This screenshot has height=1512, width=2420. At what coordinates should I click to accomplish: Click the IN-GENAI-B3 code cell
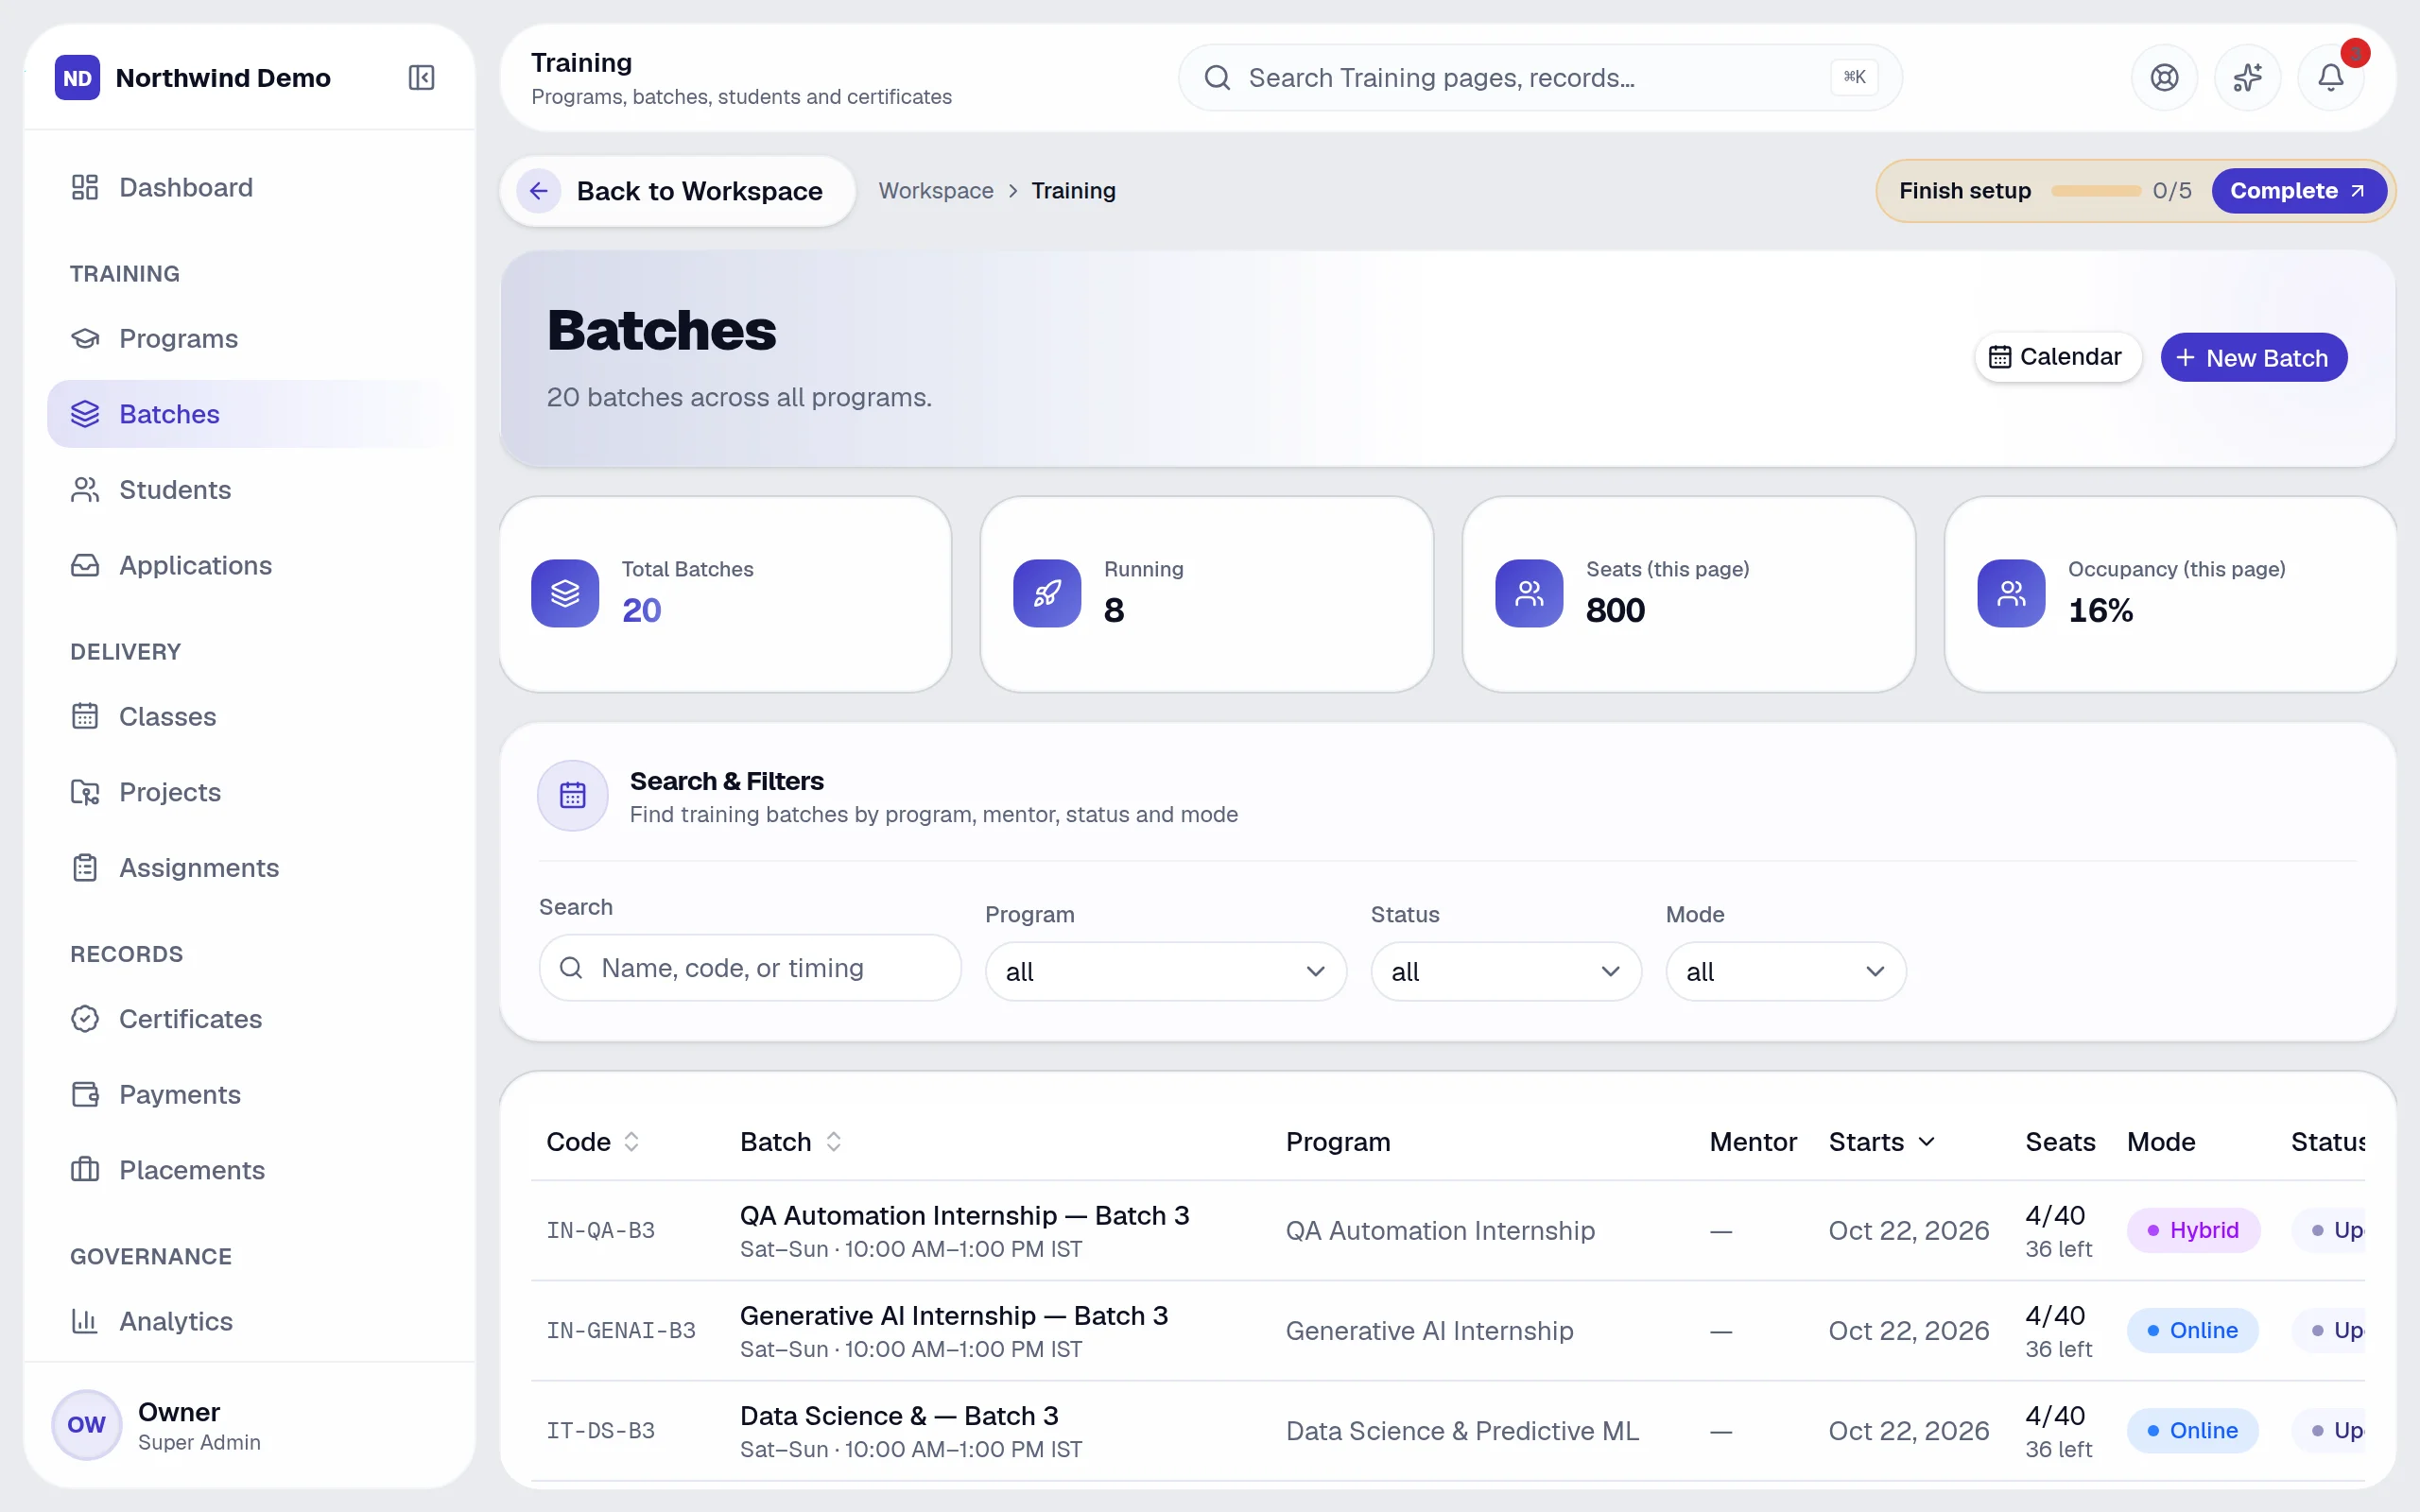coord(620,1330)
